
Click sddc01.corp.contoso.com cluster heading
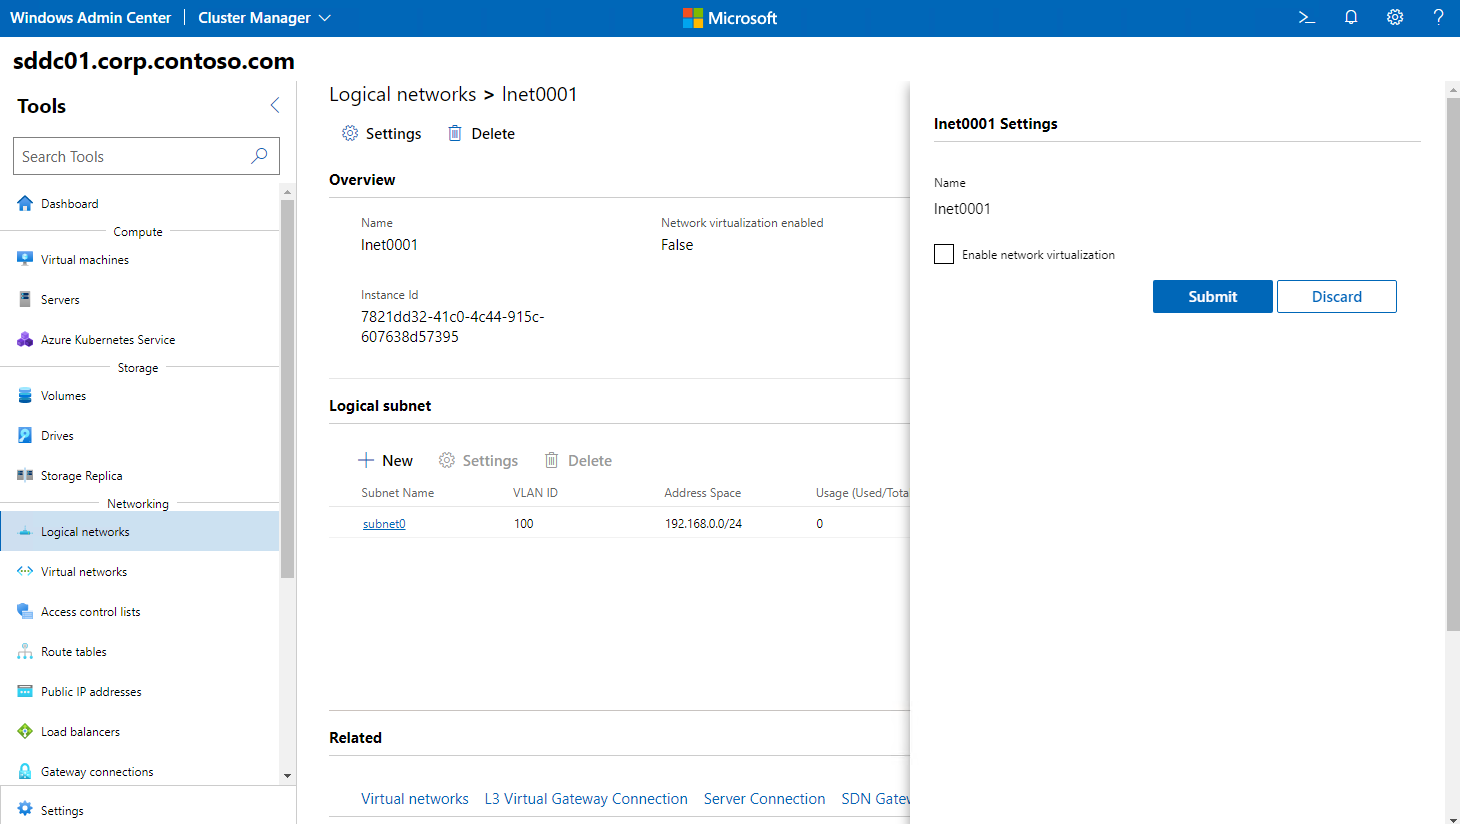point(154,61)
